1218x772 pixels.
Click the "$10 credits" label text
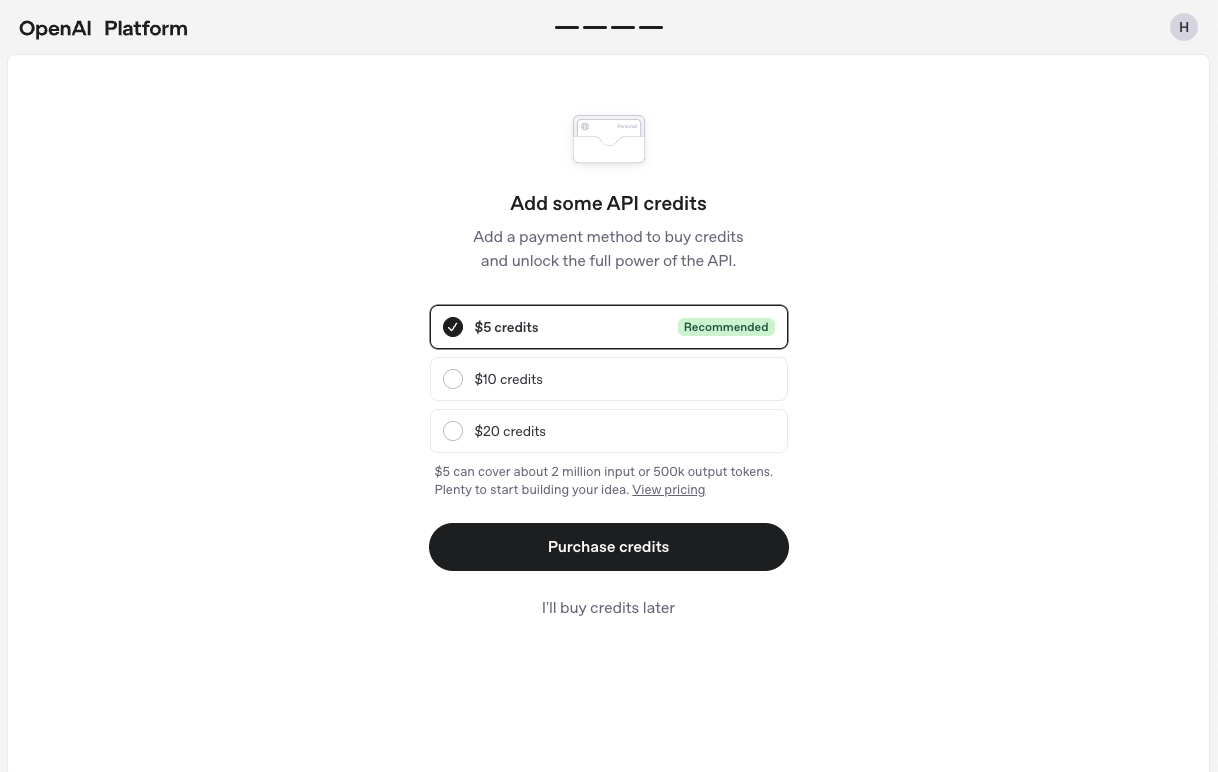point(509,379)
